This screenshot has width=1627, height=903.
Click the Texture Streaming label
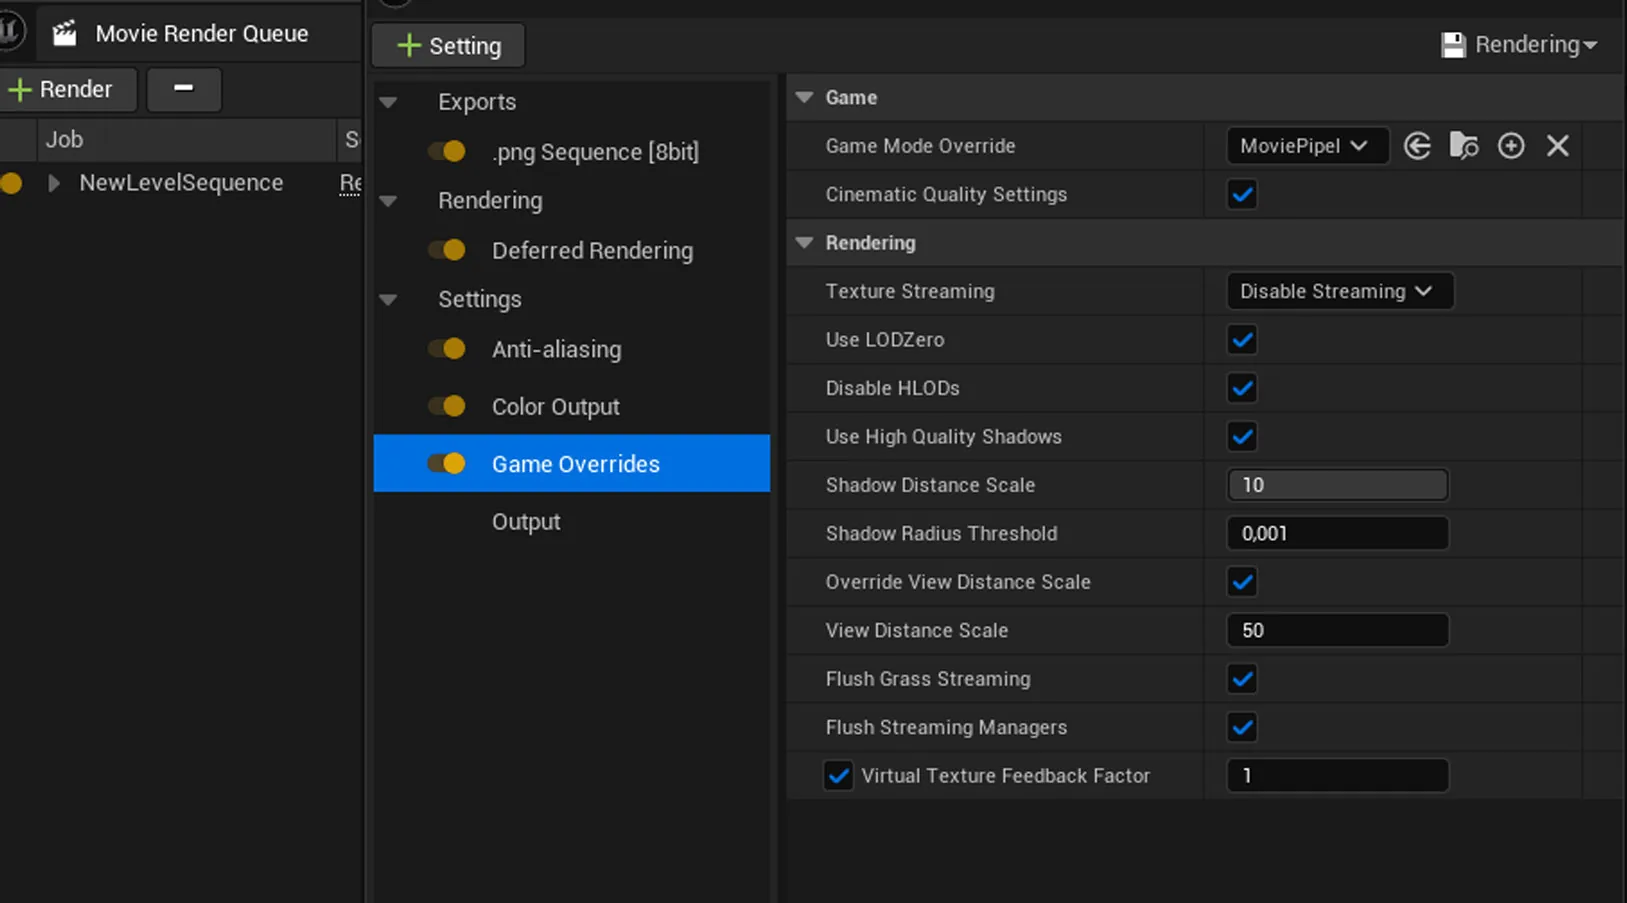910,291
